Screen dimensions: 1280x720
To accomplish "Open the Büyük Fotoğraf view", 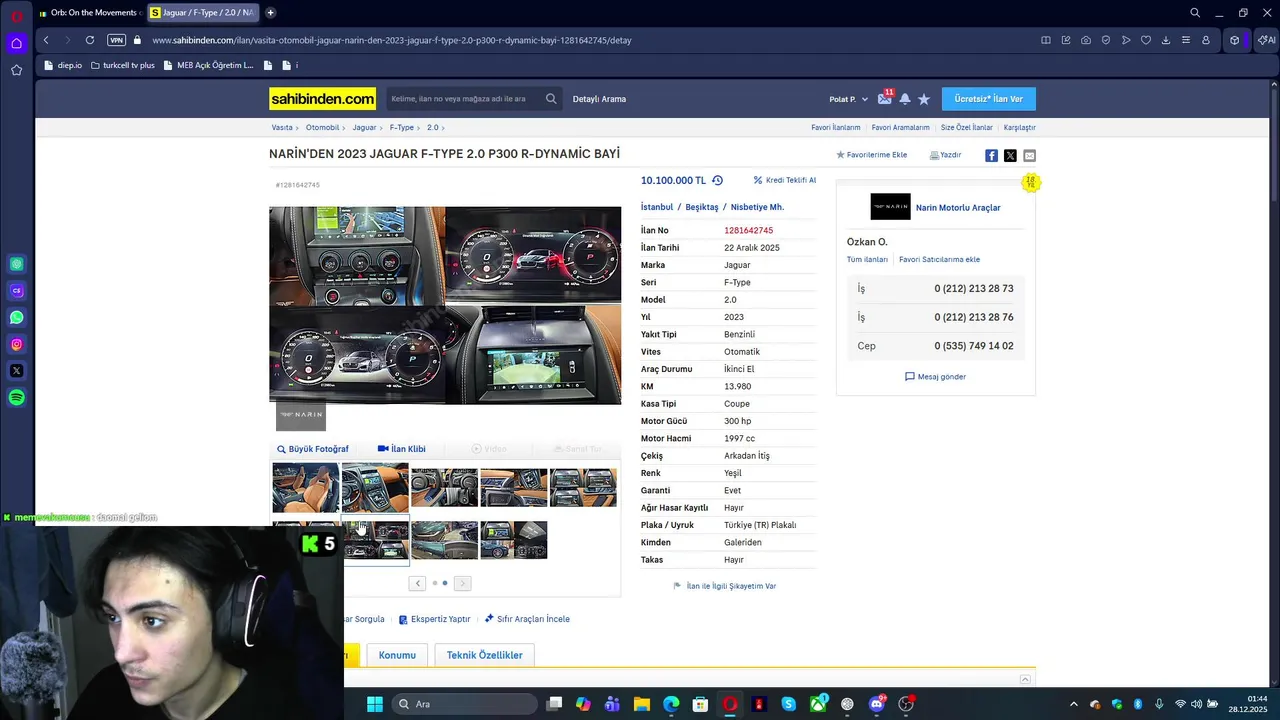I will [313, 449].
